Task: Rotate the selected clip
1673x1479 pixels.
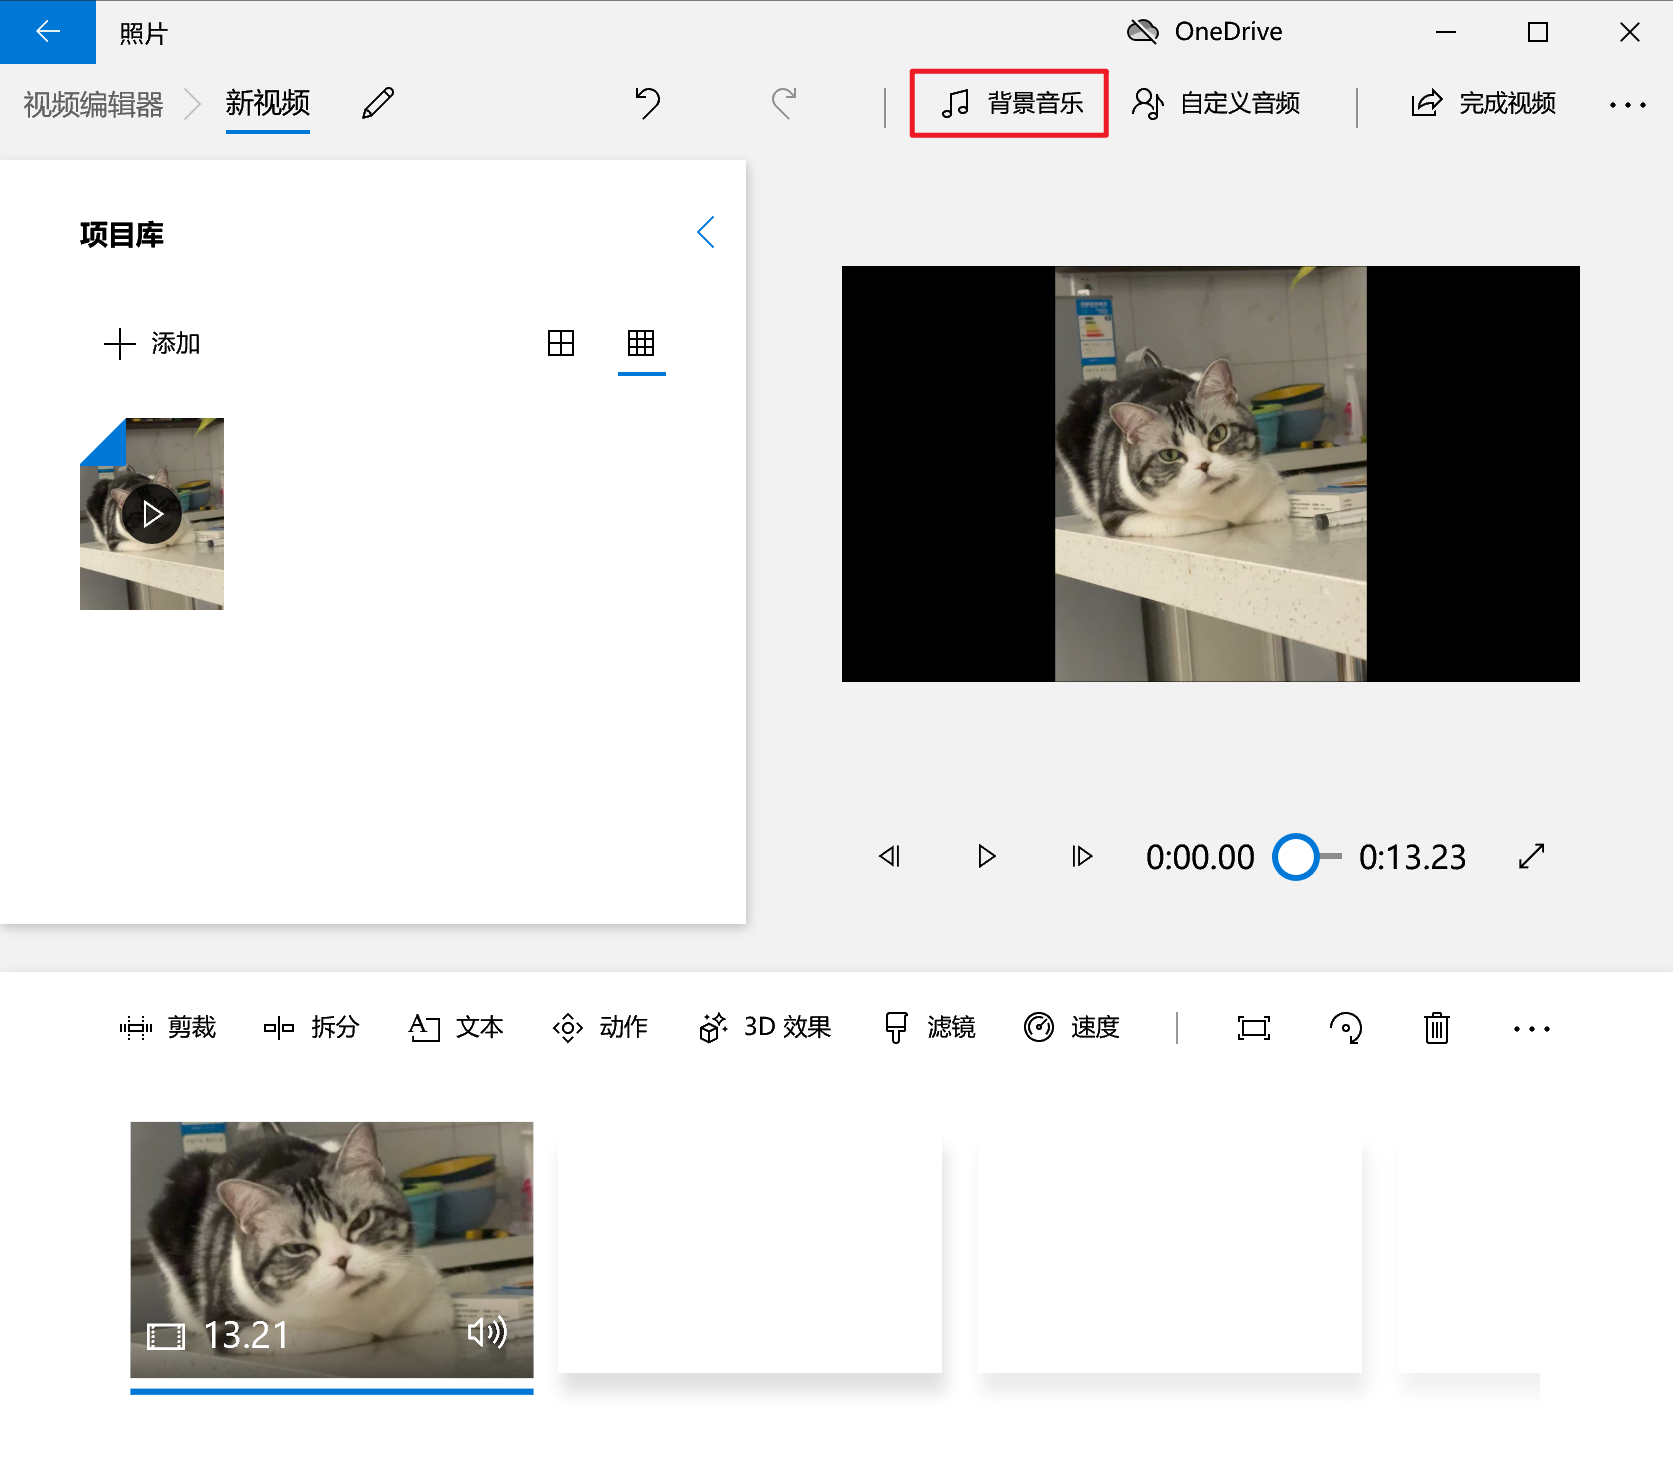Action: point(1345,1028)
